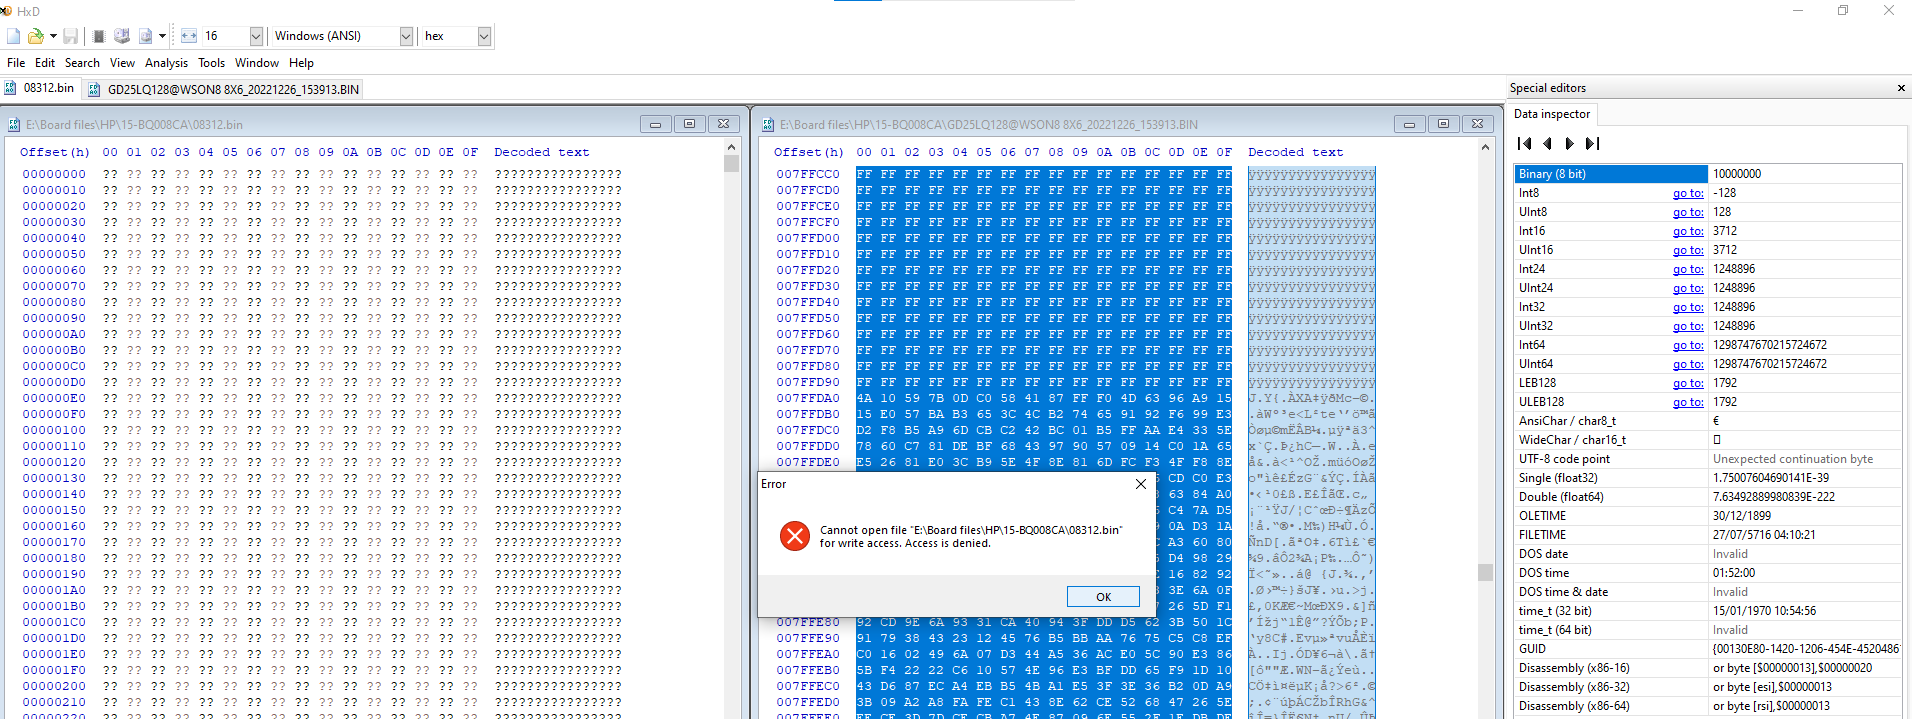Select the Data inspector tab

[x=1551, y=114]
